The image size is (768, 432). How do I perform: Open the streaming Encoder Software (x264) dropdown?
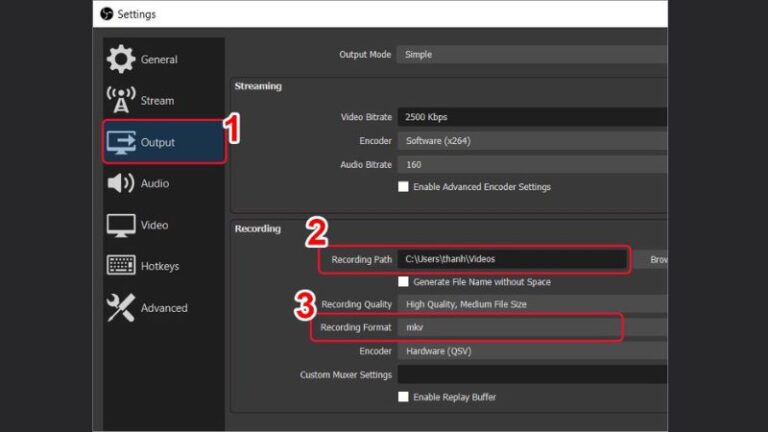coord(532,141)
